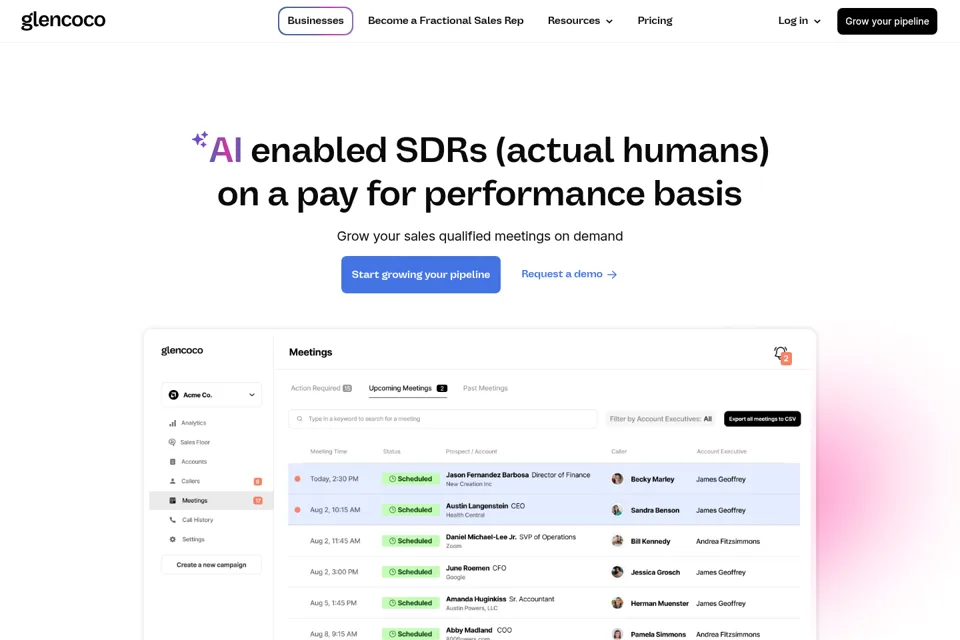960x640 pixels.
Task: Click Jason Fernandez Barbosa prospect name
Action: pyautogui.click(x=487, y=475)
